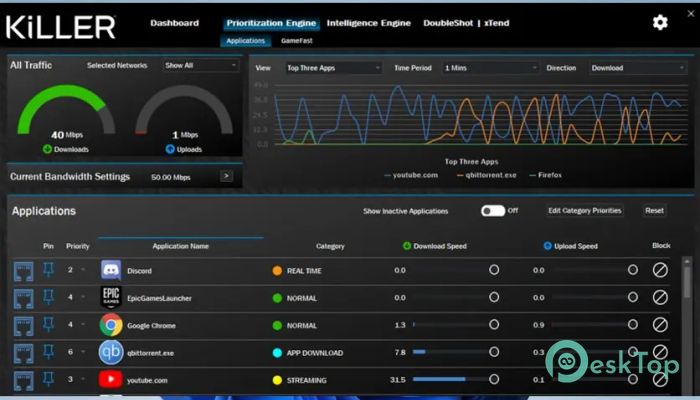Viewport: 700px width, 400px height.
Task: Click the youtube.com network adapter icon
Action: [23, 380]
